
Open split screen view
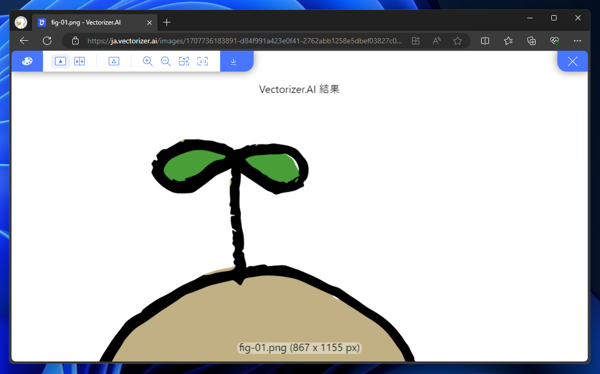point(485,41)
